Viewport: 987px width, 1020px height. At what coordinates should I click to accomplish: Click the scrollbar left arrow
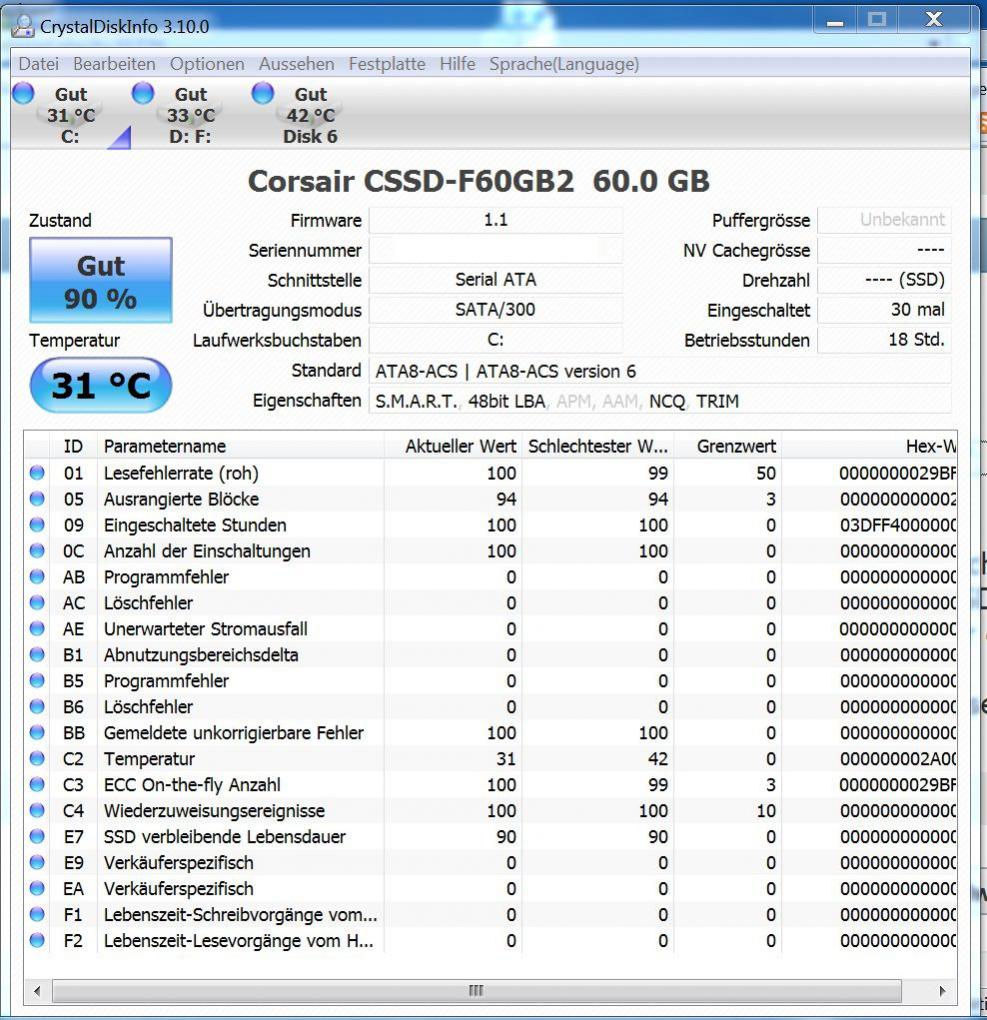tap(37, 991)
